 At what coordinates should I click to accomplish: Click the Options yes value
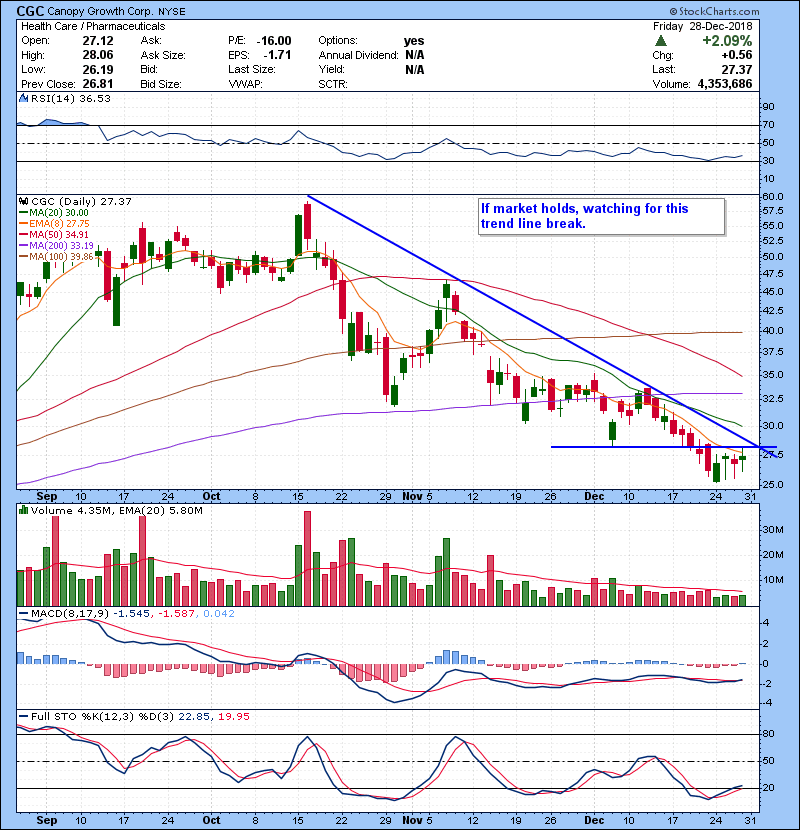[x=414, y=41]
